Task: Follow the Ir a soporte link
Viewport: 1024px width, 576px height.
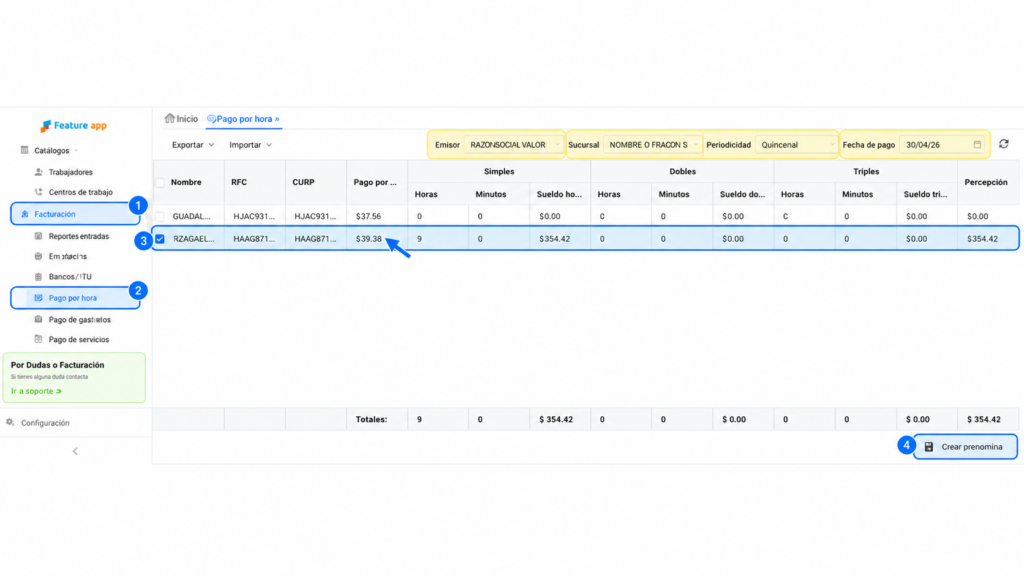Action: pyautogui.click(x=37, y=391)
